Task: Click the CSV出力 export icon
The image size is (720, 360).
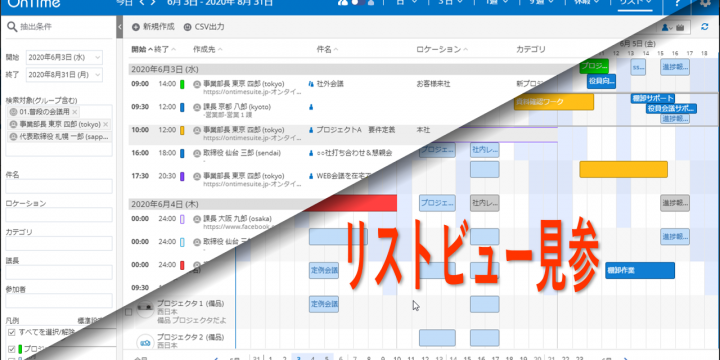Action: tap(187, 27)
